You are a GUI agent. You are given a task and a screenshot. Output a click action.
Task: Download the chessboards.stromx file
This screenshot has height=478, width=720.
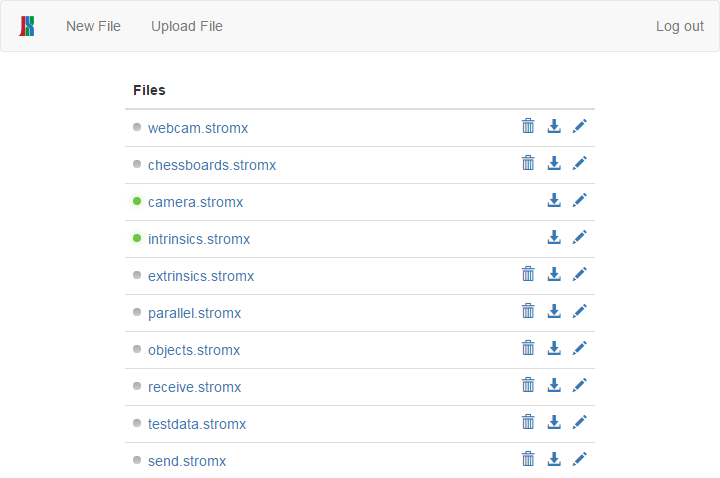tap(554, 163)
